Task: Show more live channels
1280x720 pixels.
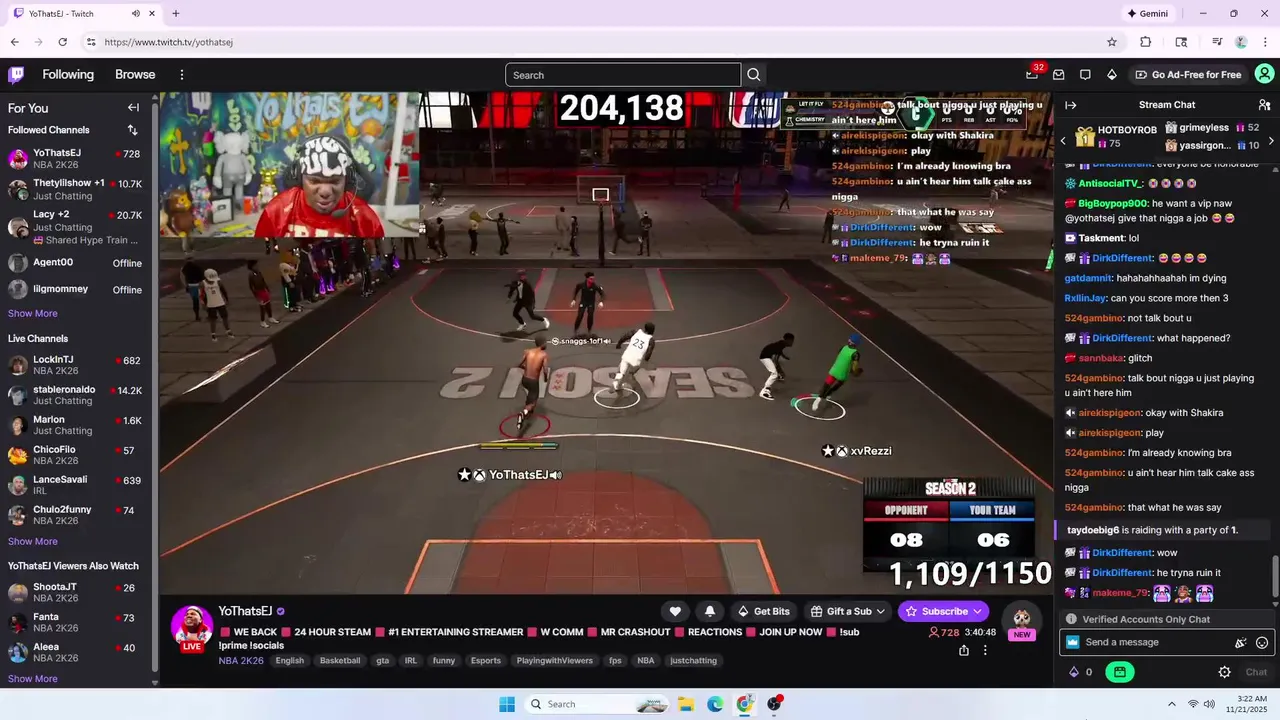Action: (x=33, y=541)
